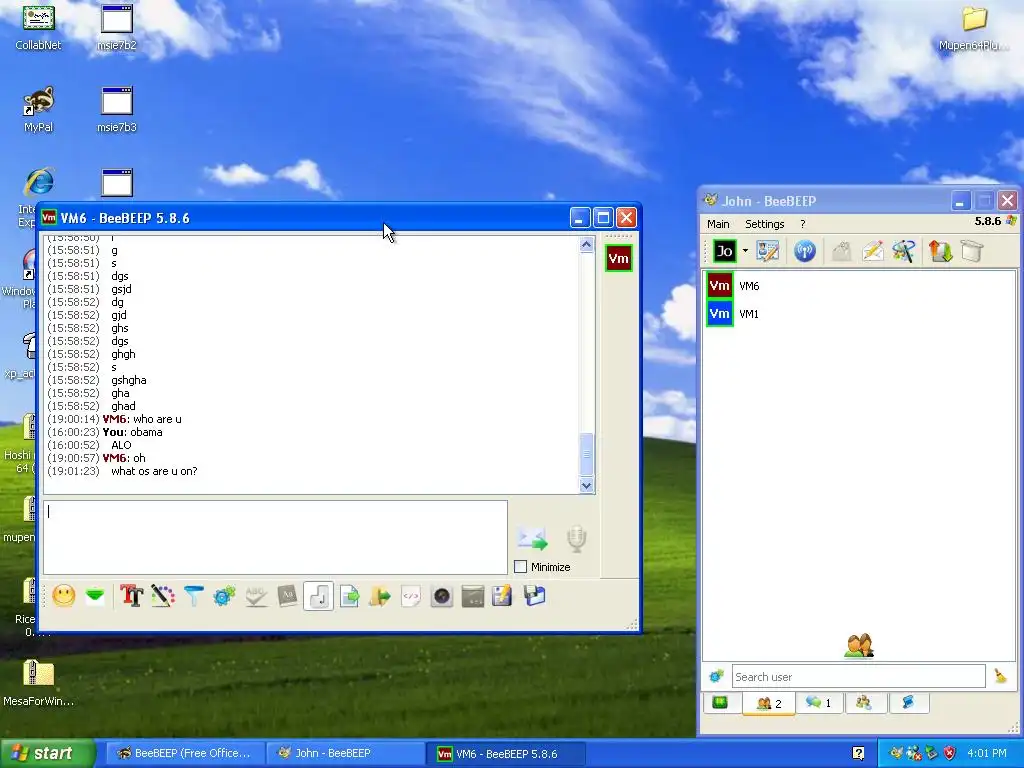Image resolution: width=1024 pixels, height=768 pixels.
Task: Click the send file document icon
Action: click(x=349, y=596)
